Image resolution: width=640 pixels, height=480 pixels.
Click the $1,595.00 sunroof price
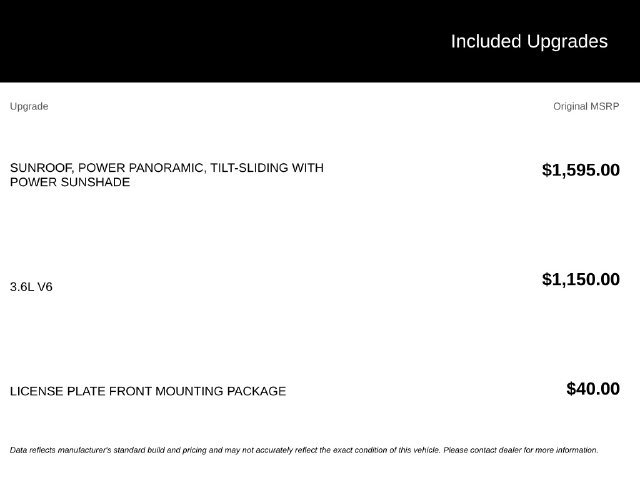(581, 170)
